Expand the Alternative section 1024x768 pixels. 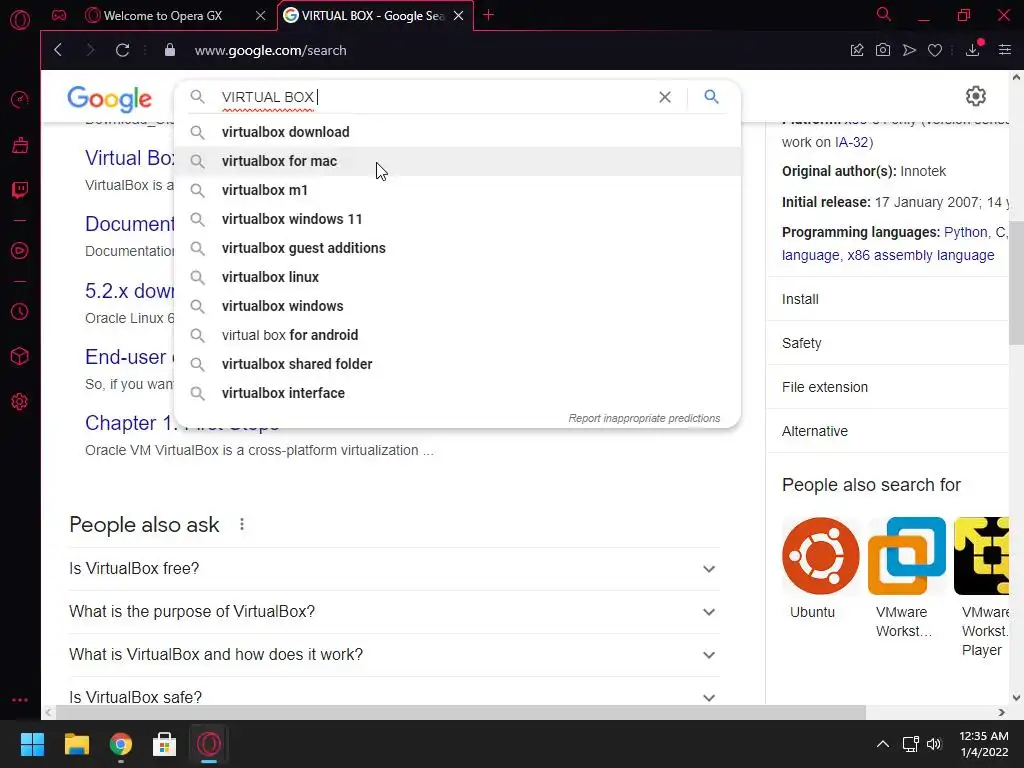click(x=888, y=431)
